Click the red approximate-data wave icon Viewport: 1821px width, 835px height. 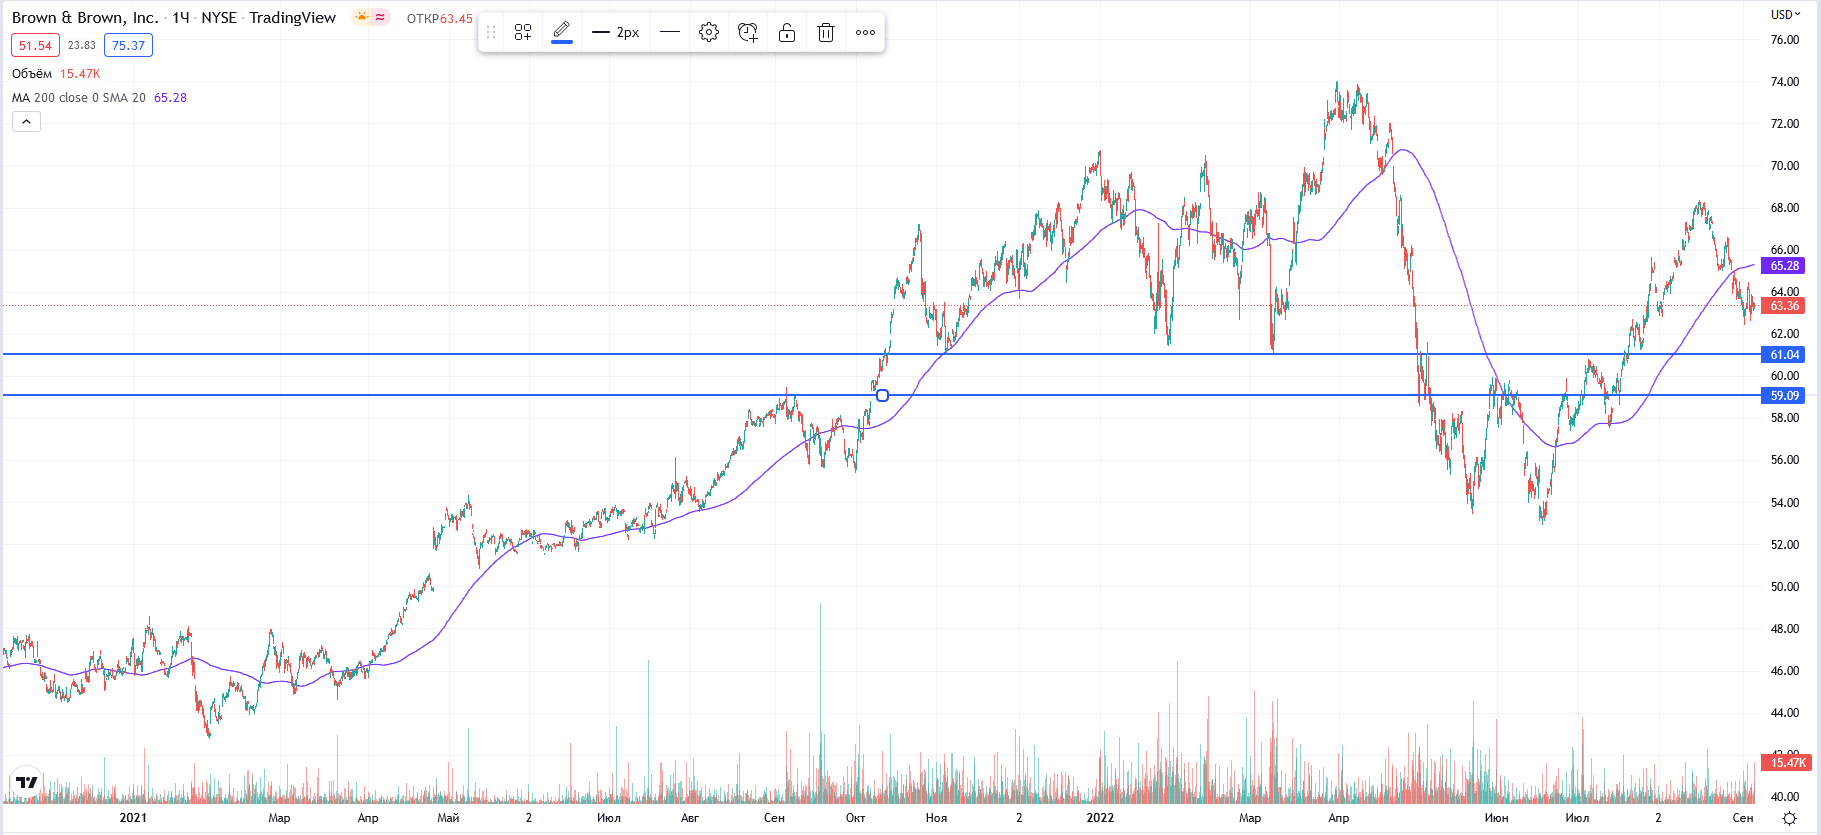click(x=380, y=17)
